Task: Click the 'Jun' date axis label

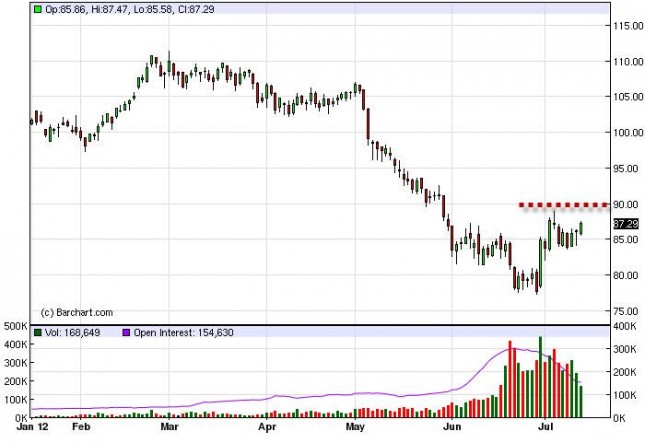Action: tap(452, 427)
